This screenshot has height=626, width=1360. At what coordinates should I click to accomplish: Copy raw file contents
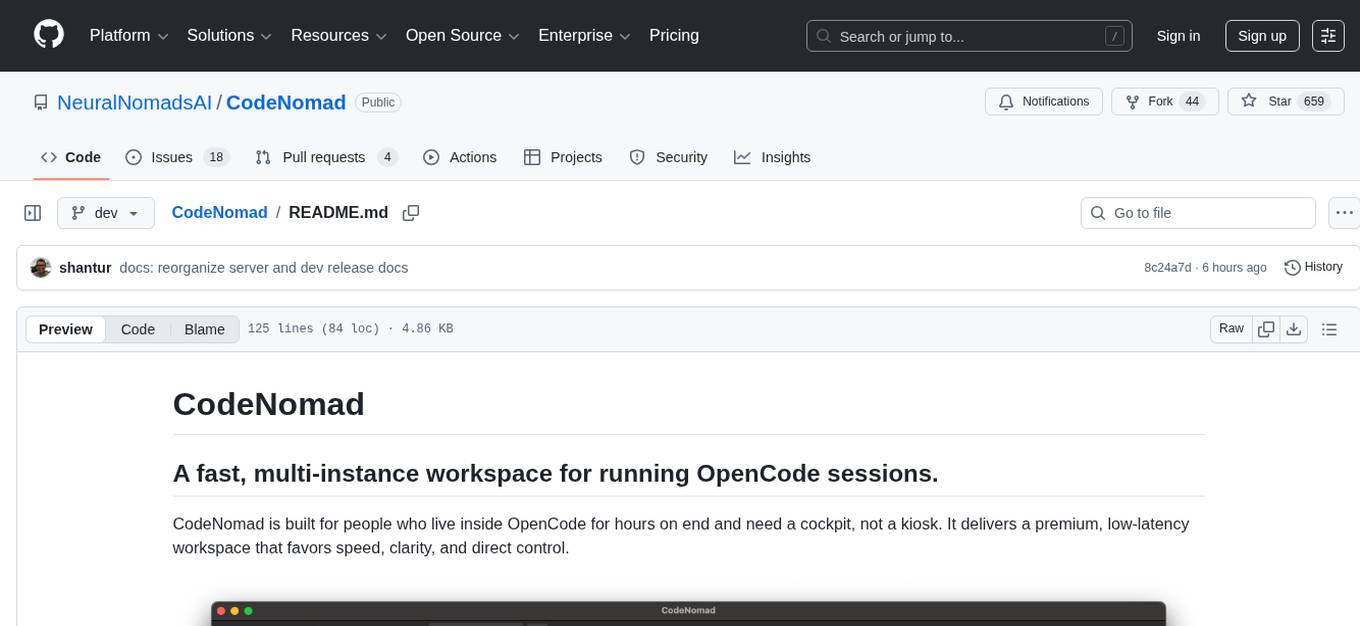pos(1266,329)
